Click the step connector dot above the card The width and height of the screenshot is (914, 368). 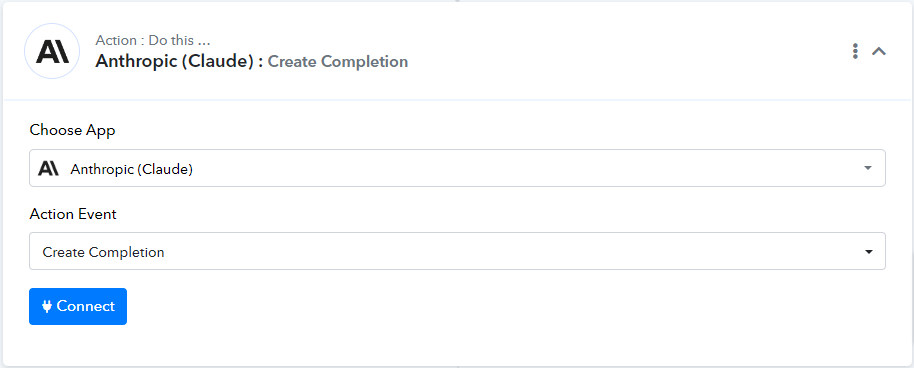(x=457, y=1)
